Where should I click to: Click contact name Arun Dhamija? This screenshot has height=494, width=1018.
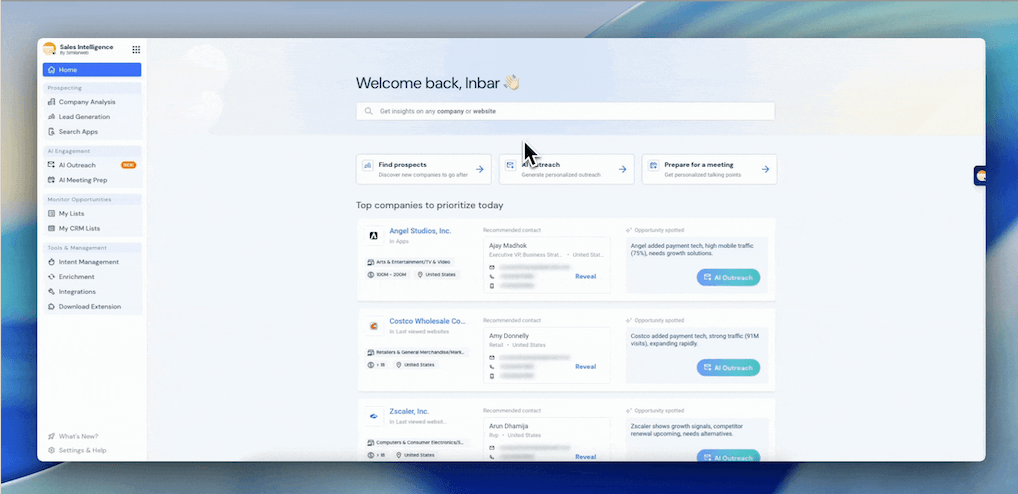click(508, 426)
